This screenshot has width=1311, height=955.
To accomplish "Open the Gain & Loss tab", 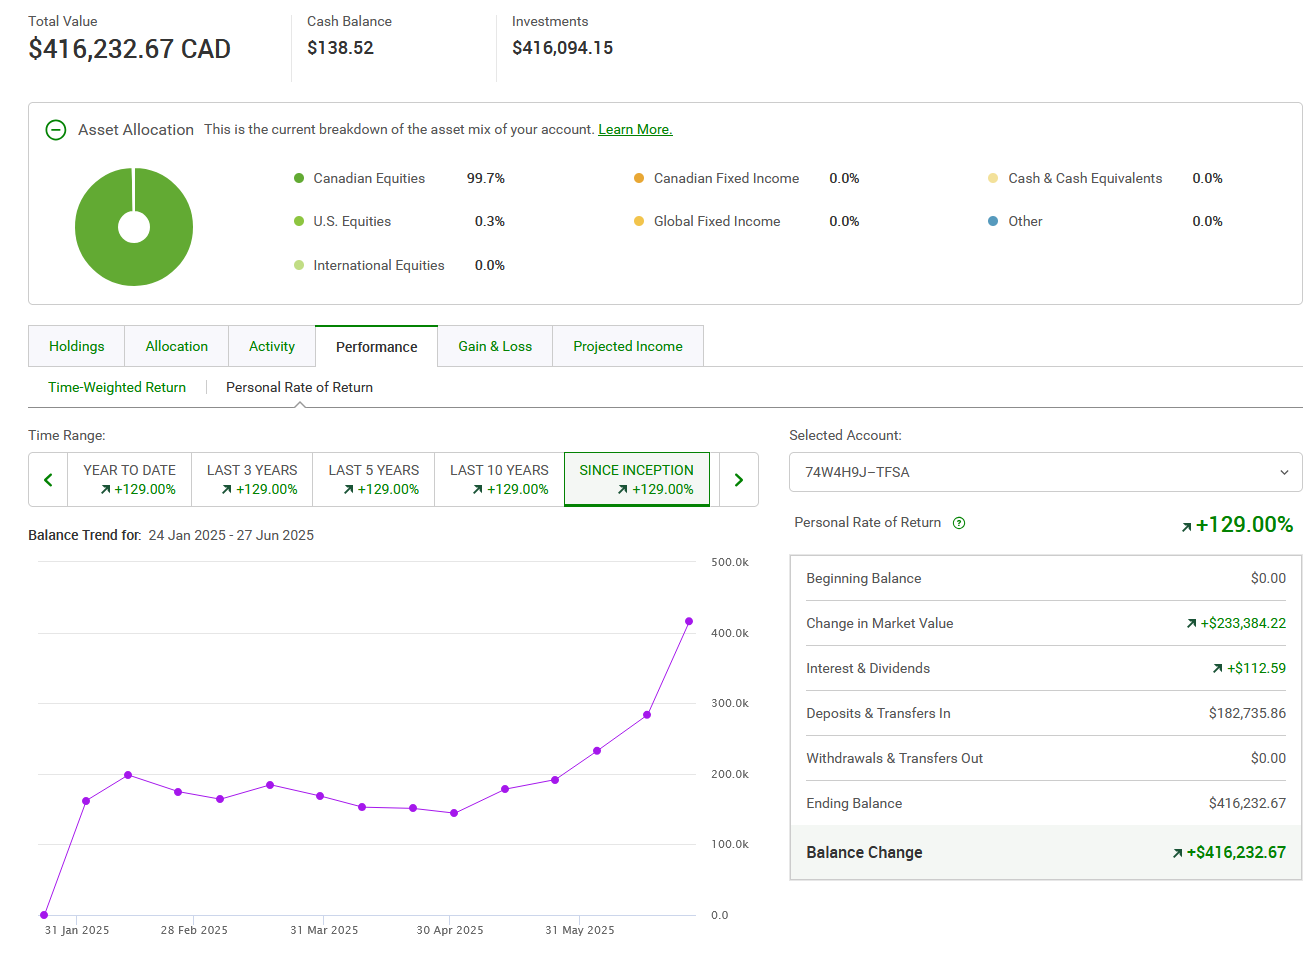I will [x=495, y=346].
